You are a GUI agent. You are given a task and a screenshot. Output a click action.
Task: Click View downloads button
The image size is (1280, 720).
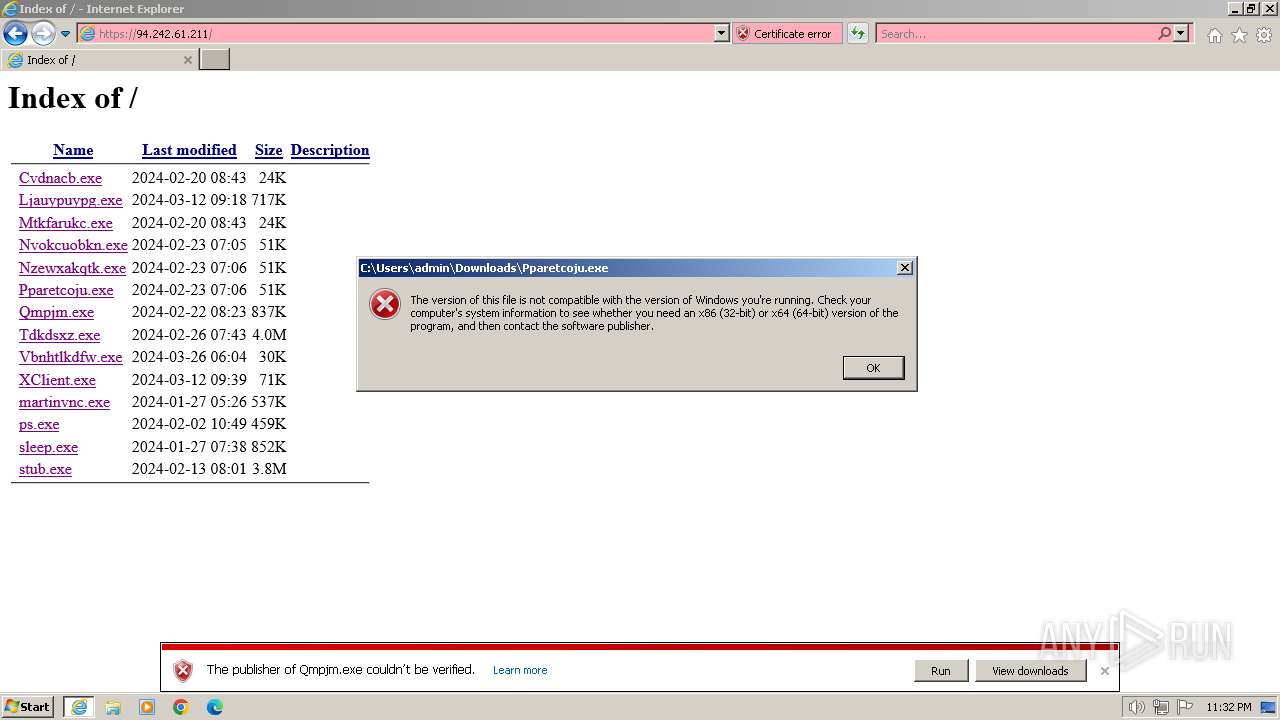pyautogui.click(x=1030, y=671)
